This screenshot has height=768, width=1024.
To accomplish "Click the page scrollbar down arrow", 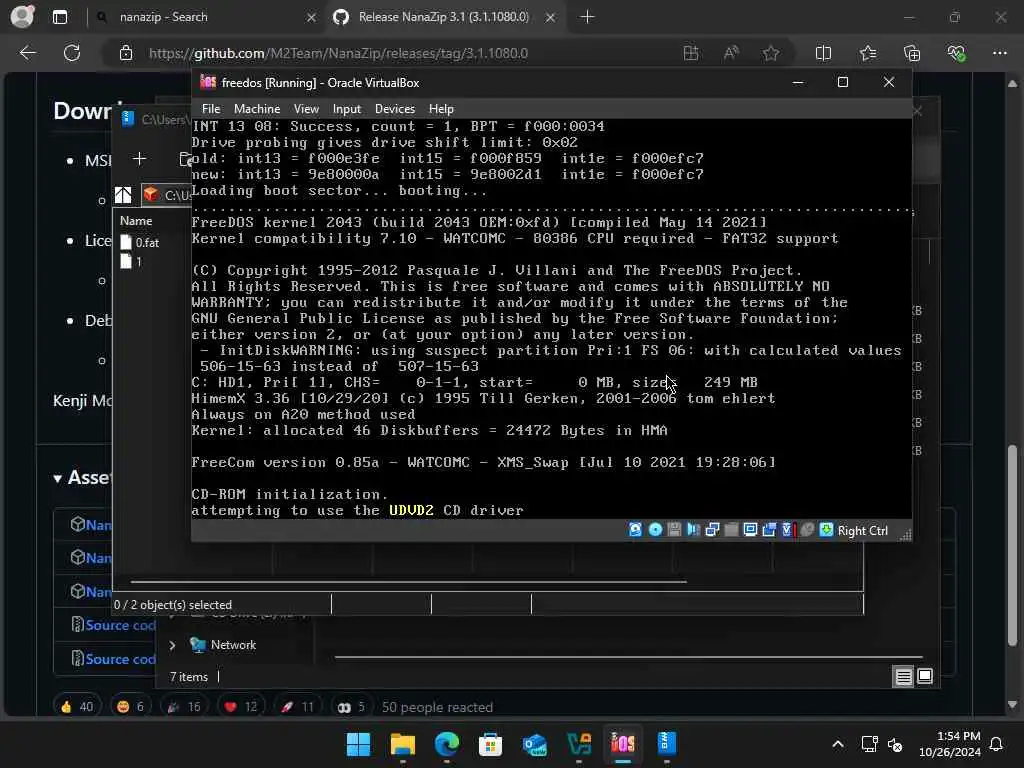I will 1012,705.
